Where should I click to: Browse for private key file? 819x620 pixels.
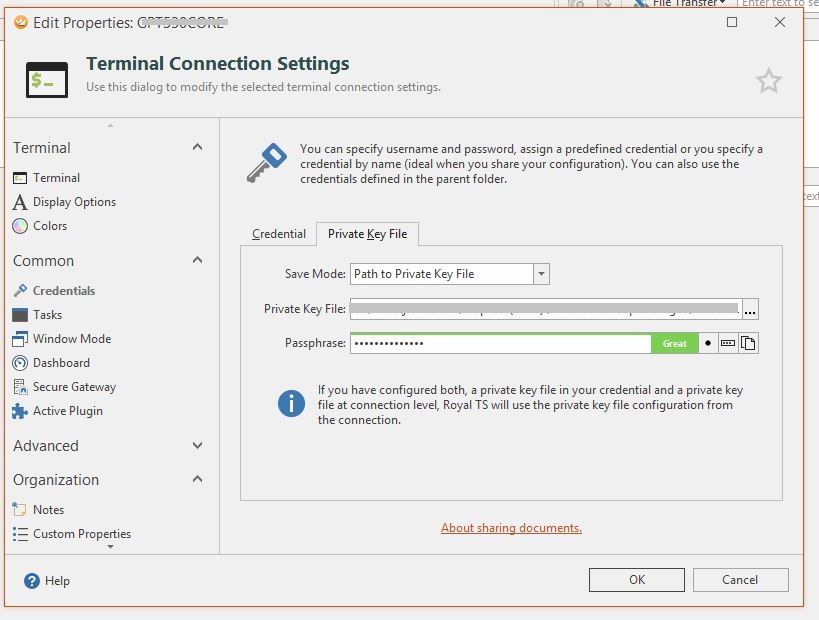tap(750, 309)
